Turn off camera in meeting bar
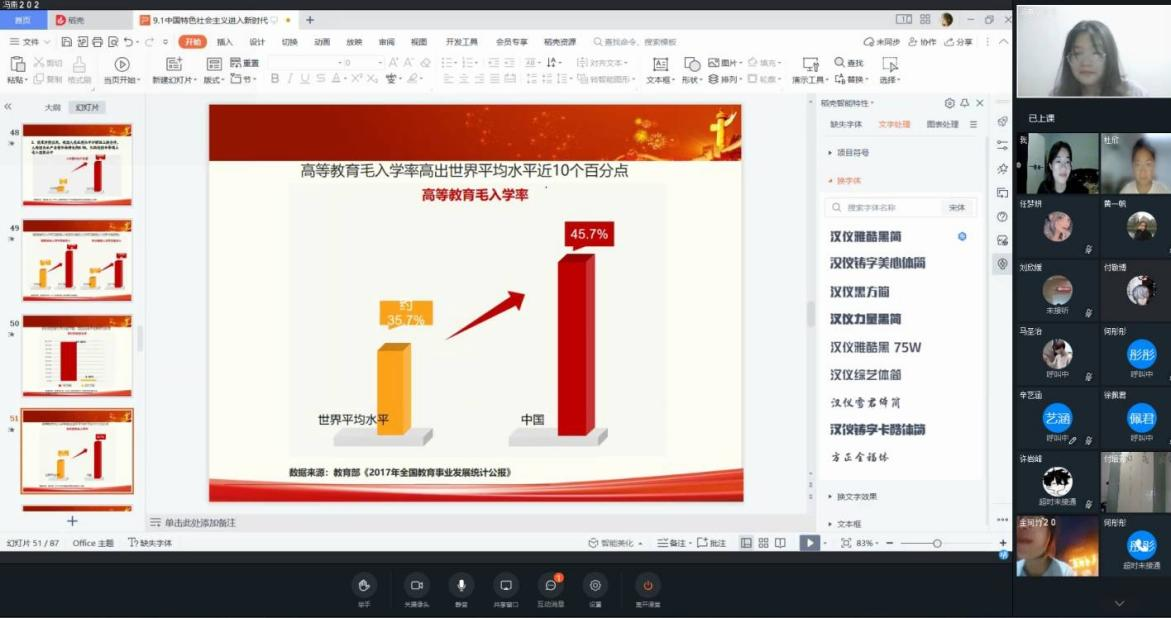This screenshot has height=618, width=1171. pyautogui.click(x=417, y=585)
